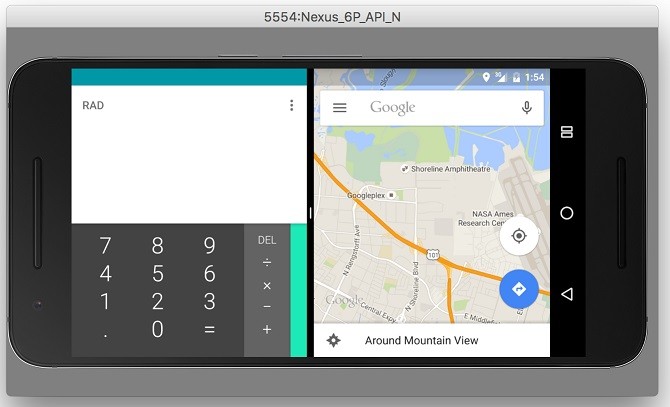Tap the 5 key on calculator
The image size is (670, 407).
pos(158,273)
